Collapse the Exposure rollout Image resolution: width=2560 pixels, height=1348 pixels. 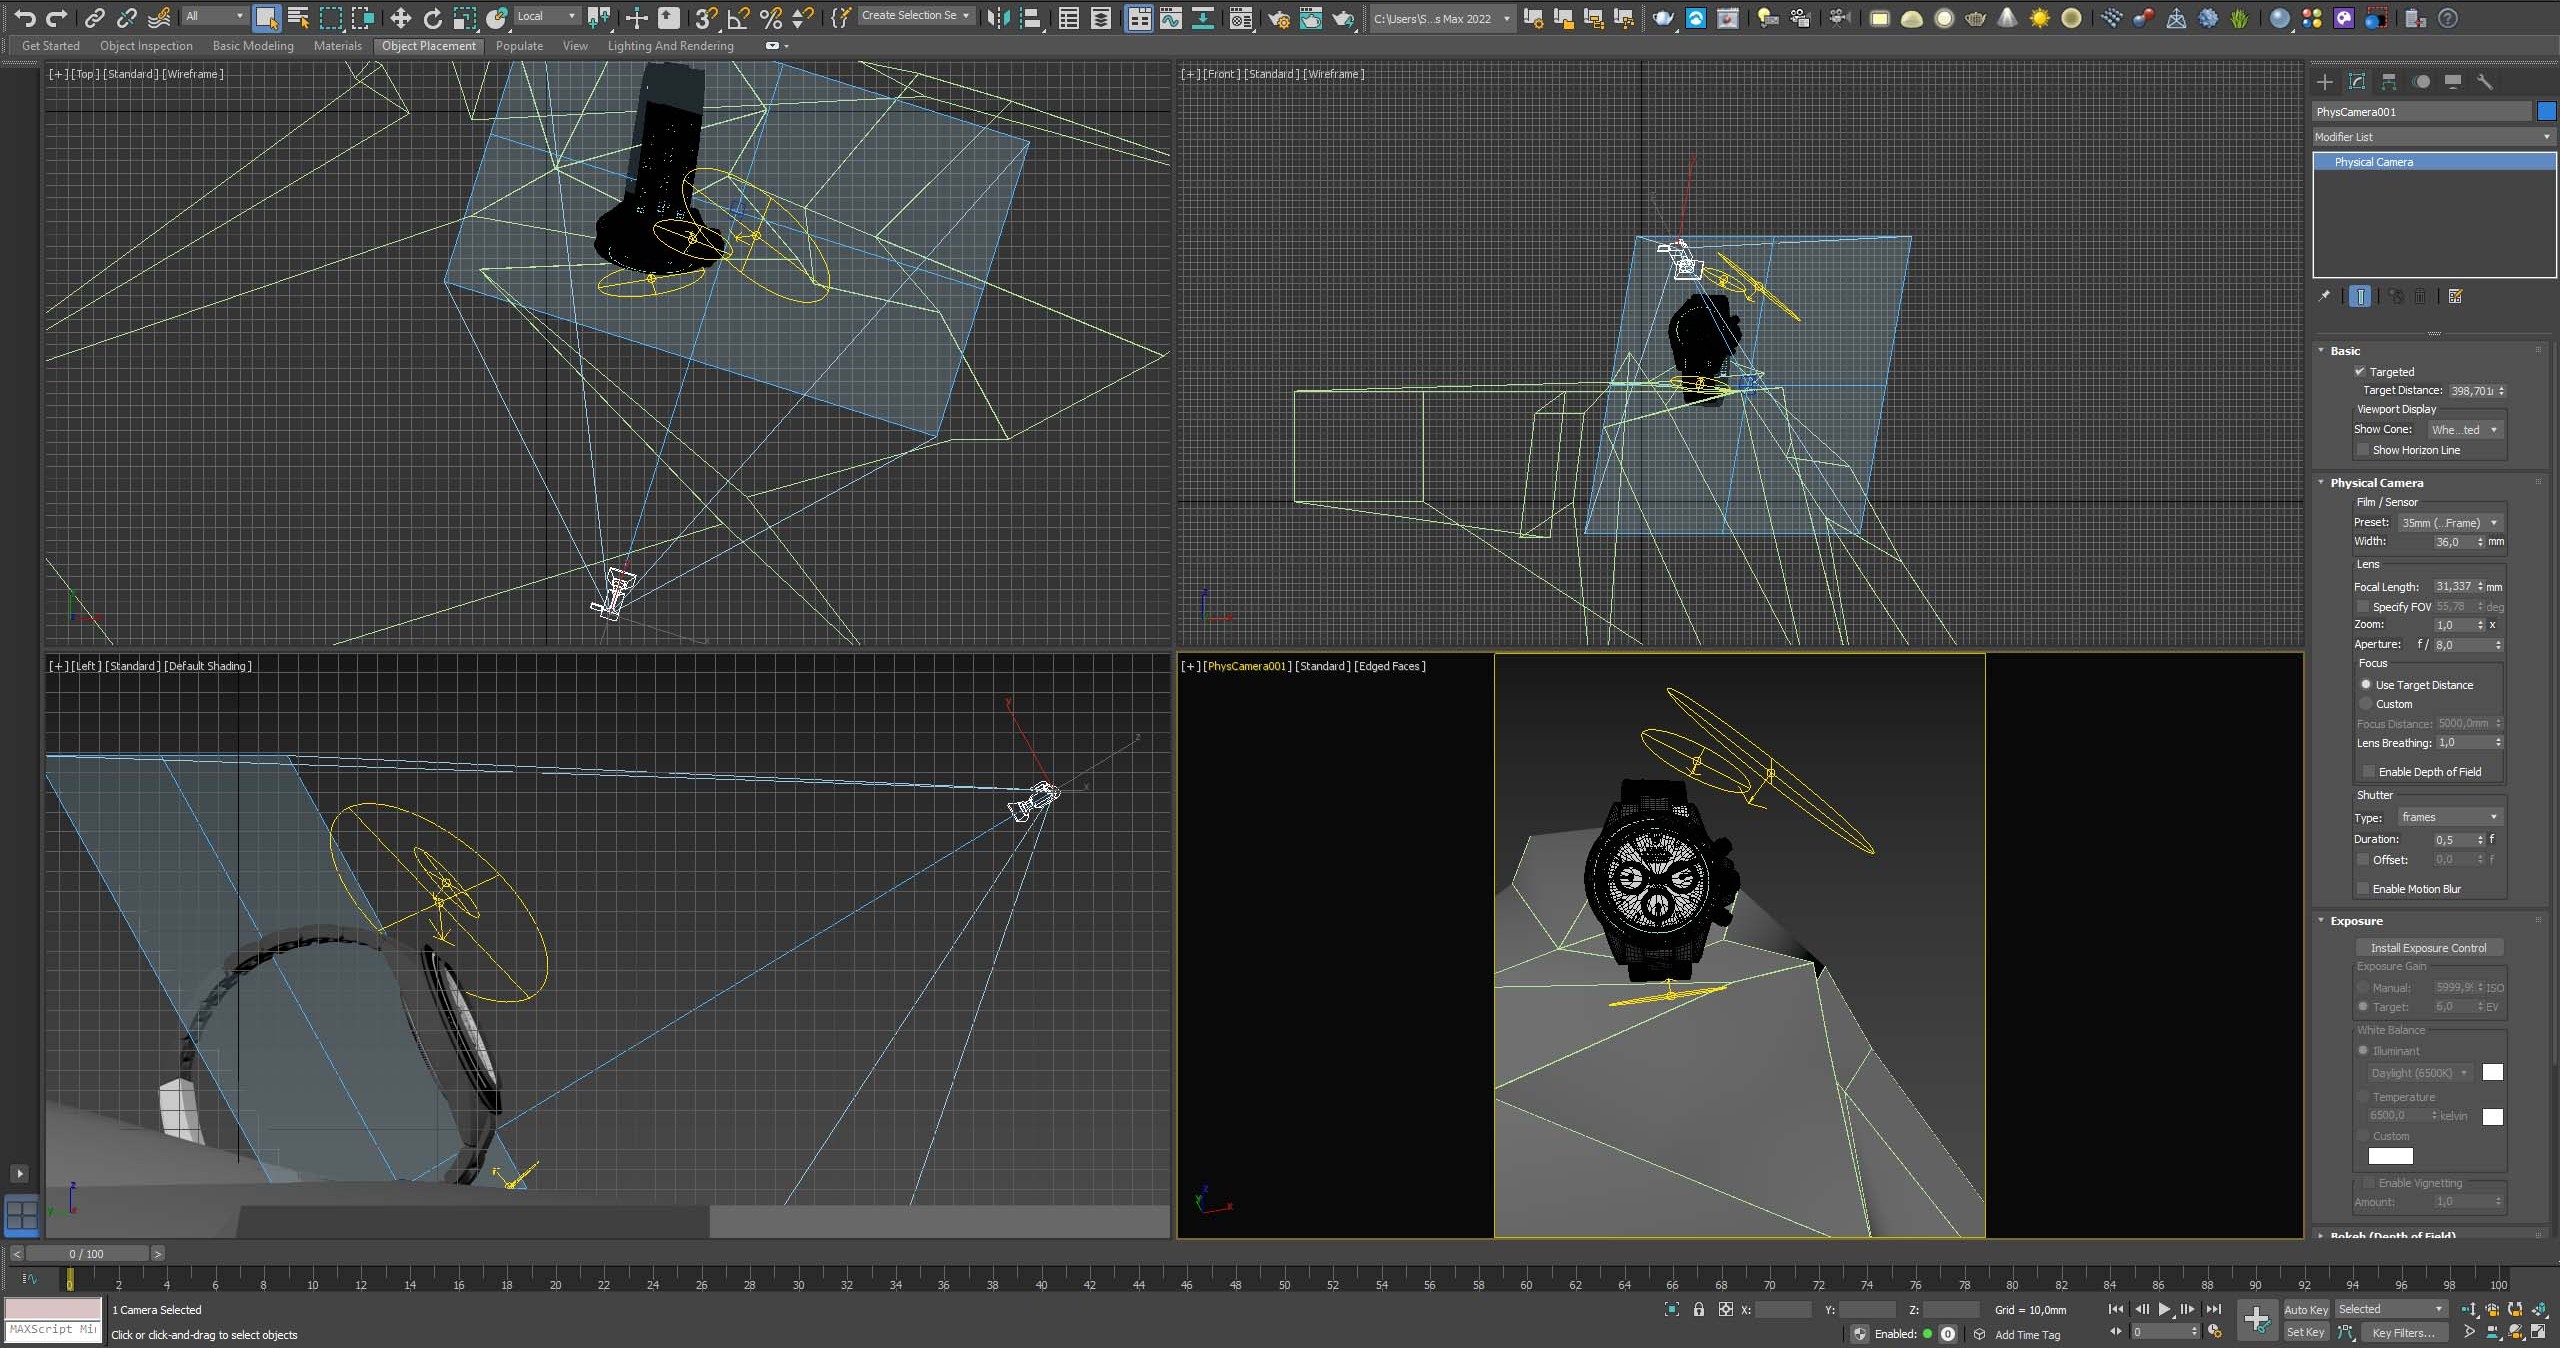tap(2322, 921)
